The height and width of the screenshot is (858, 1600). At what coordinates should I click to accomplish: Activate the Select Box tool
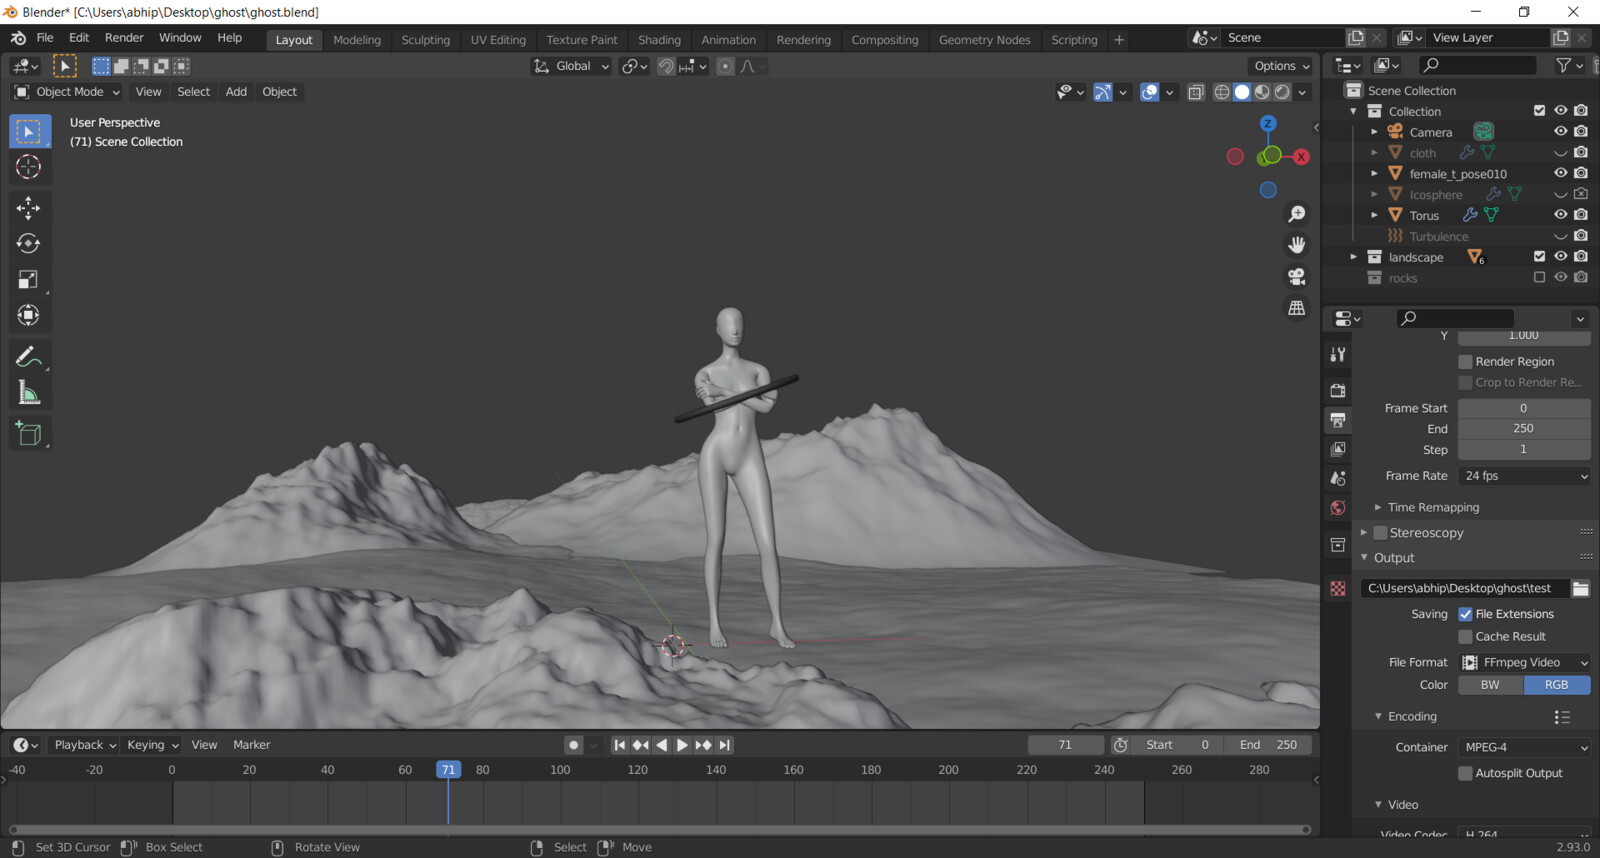pyautogui.click(x=29, y=131)
